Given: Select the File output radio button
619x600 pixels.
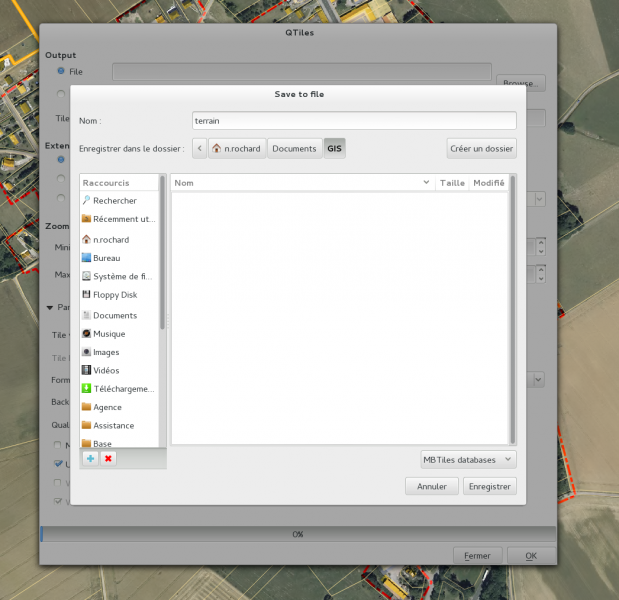Looking at the screenshot, I should pos(61,72).
